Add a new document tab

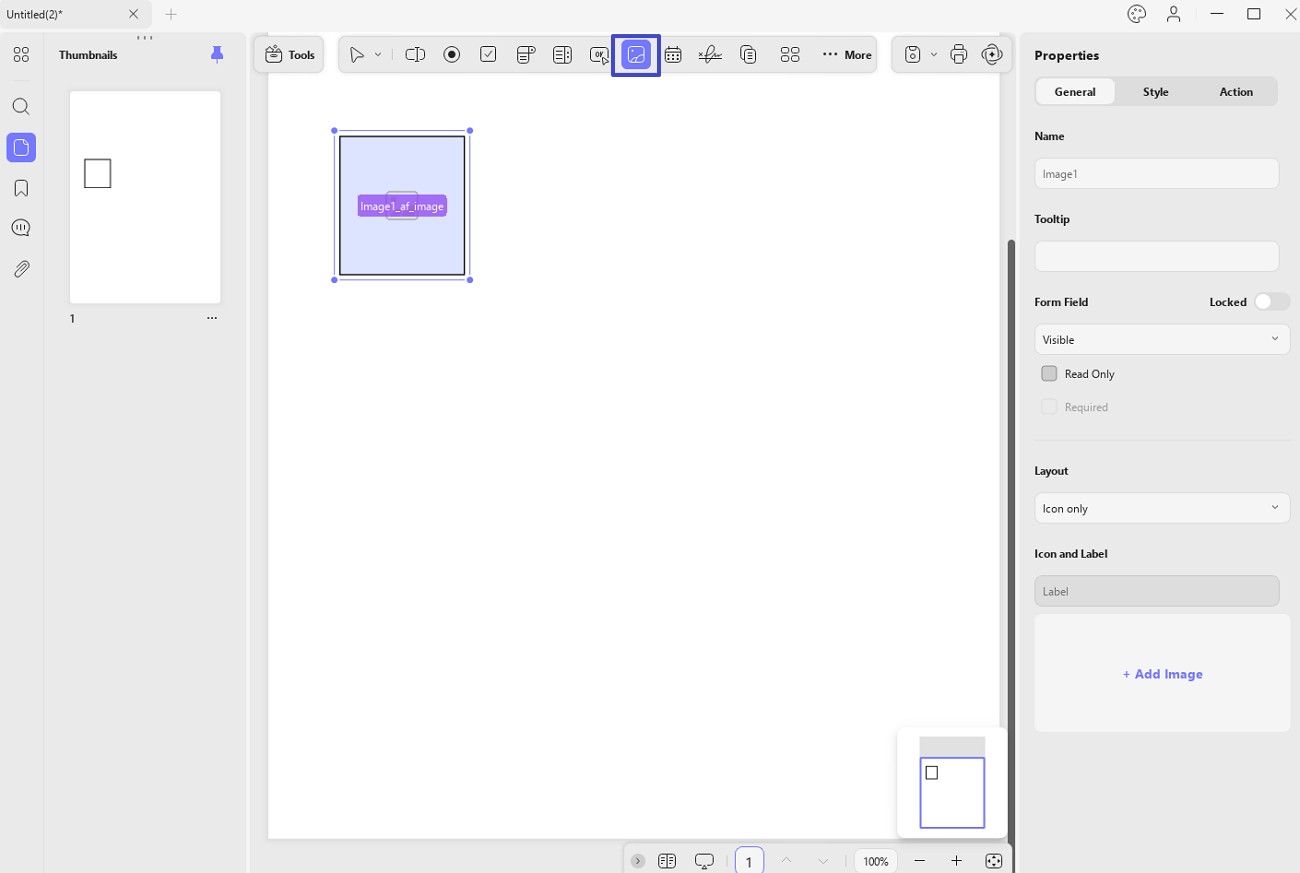click(171, 14)
